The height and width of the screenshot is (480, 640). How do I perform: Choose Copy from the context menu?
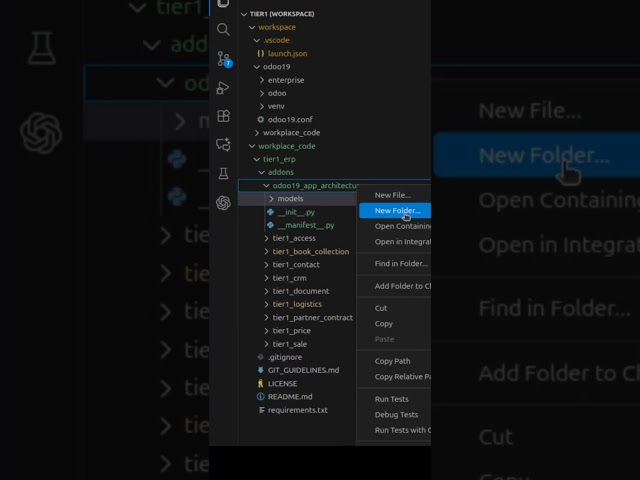395,324
